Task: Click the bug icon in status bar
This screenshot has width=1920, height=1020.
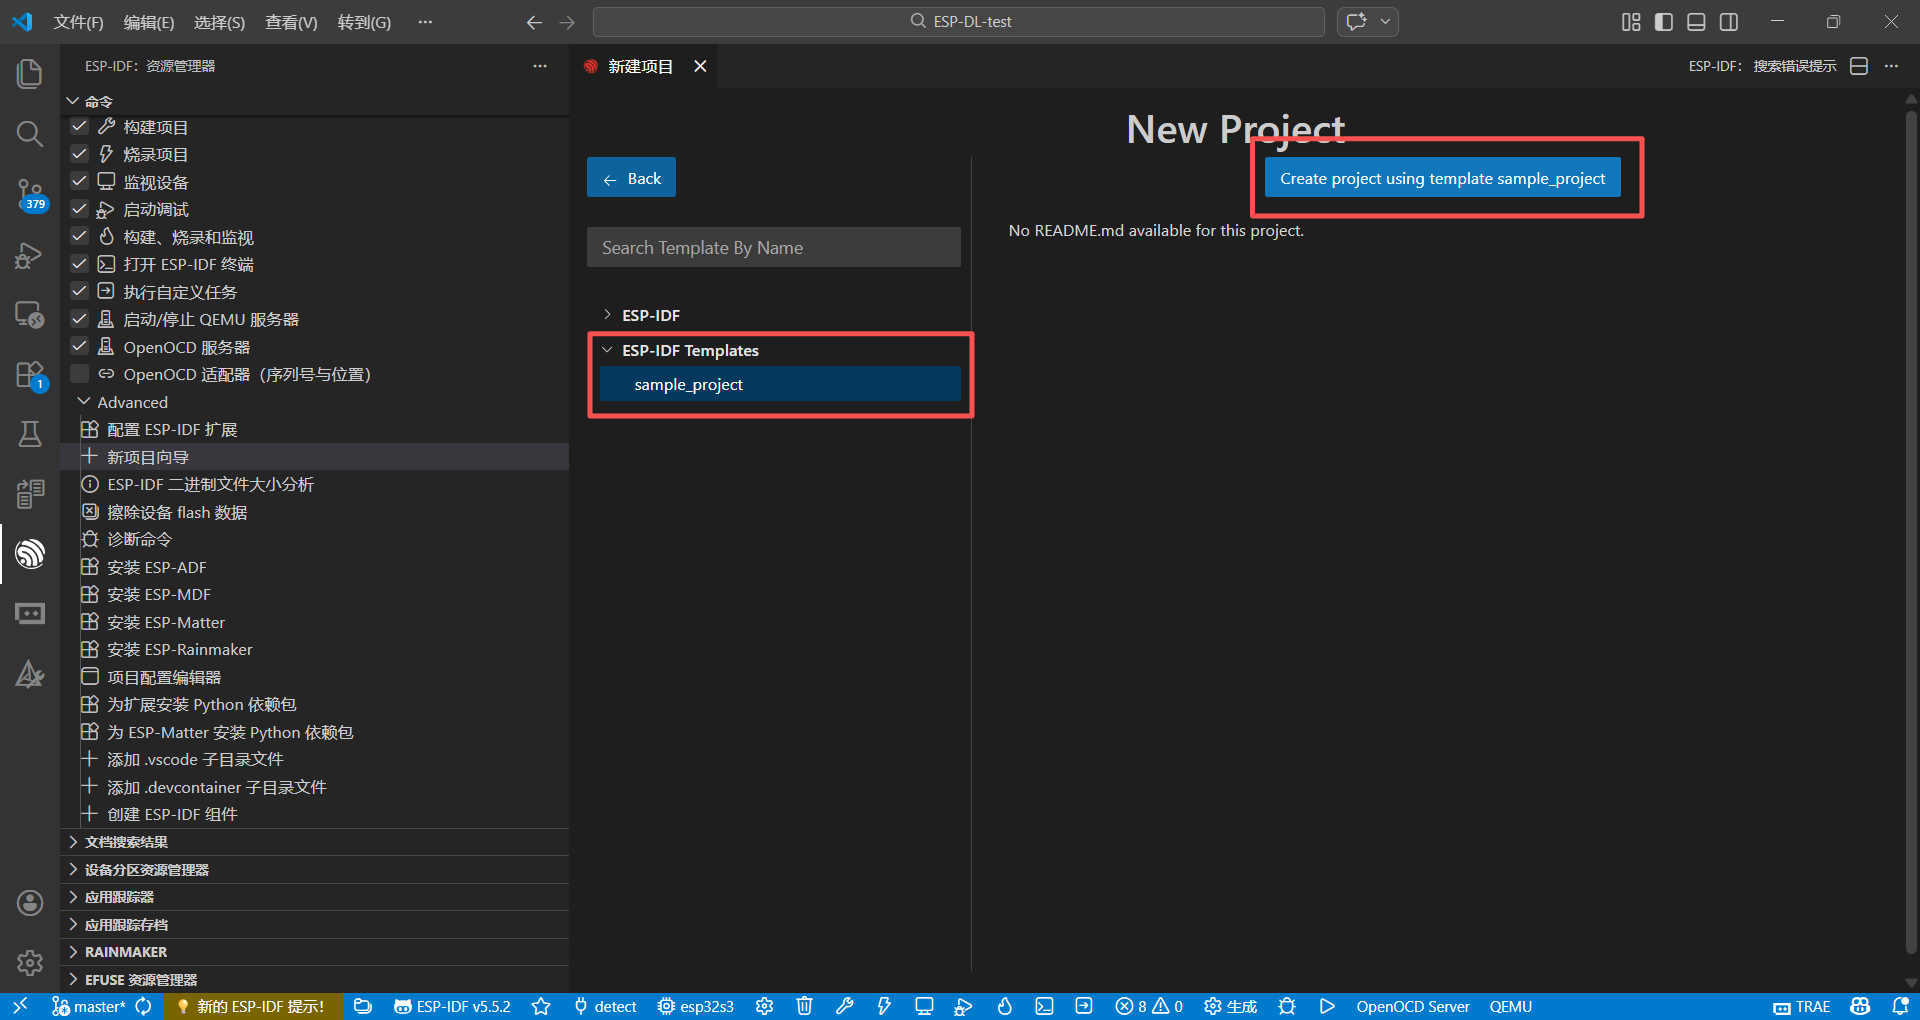Action: pos(1287,1006)
